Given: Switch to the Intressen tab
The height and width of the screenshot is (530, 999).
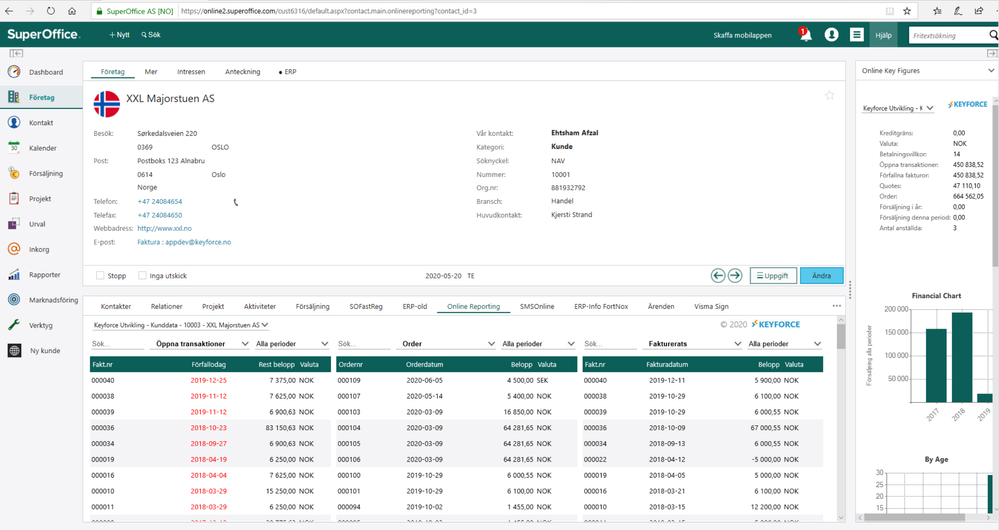Looking at the screenshot, I should tap(191, 72).
